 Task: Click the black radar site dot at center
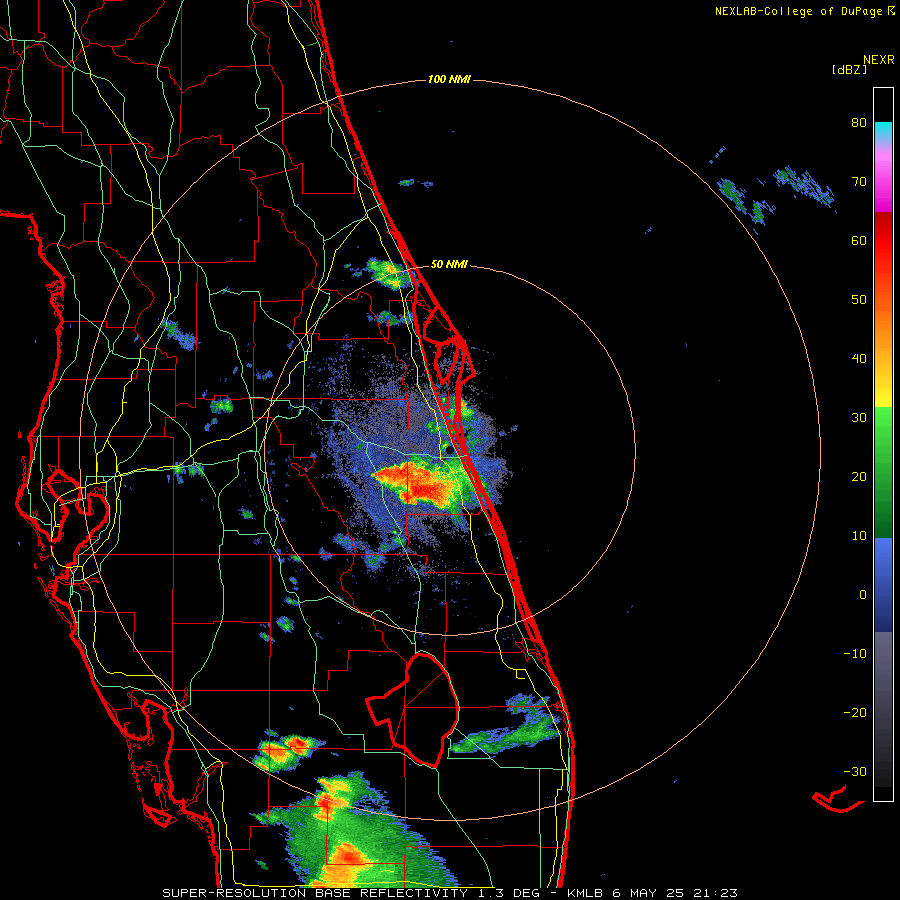click(449, 450)
